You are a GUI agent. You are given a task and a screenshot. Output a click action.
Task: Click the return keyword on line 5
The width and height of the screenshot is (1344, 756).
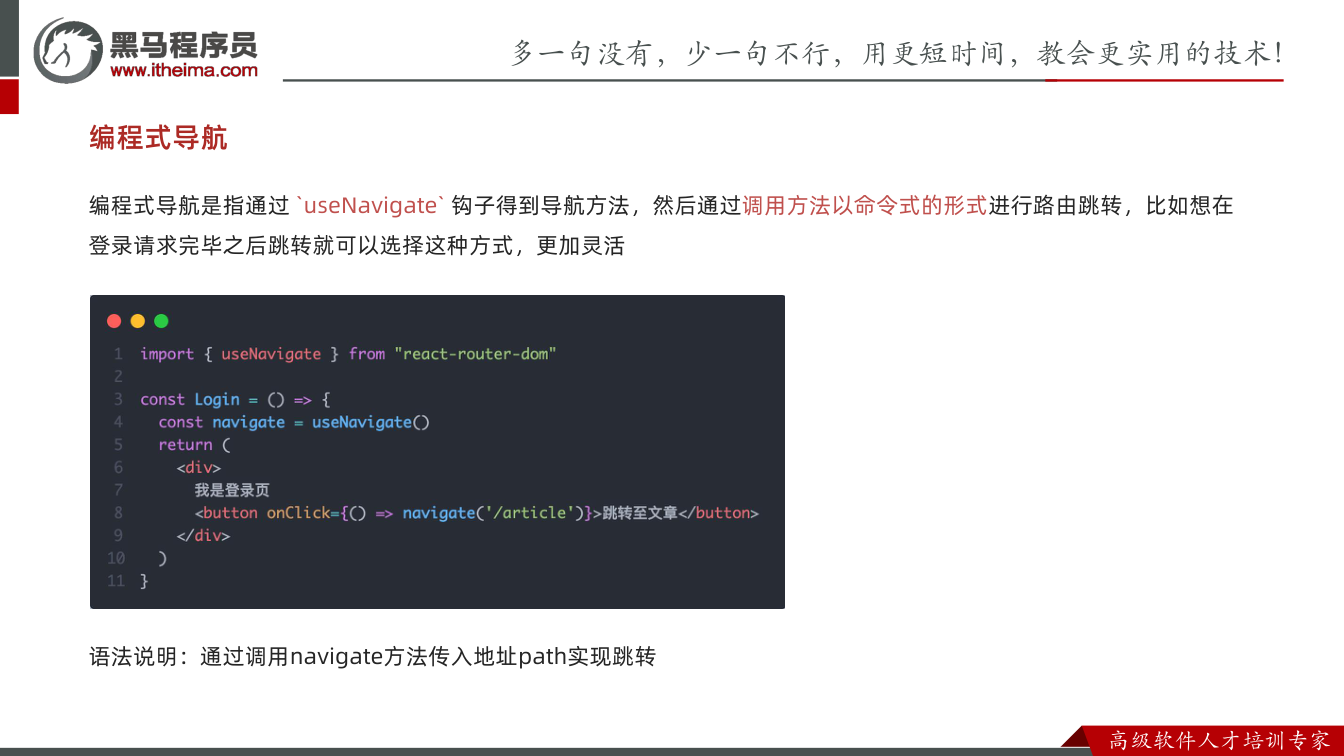point(185,445)
